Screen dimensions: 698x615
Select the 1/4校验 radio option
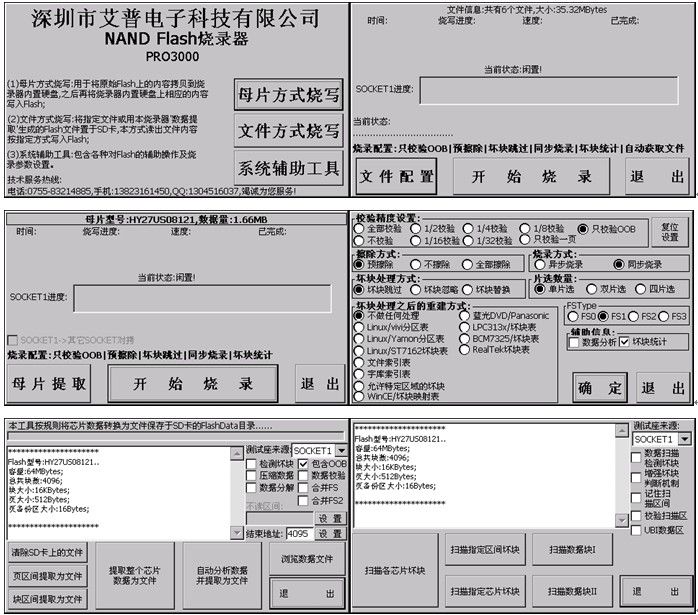(468, 229)
